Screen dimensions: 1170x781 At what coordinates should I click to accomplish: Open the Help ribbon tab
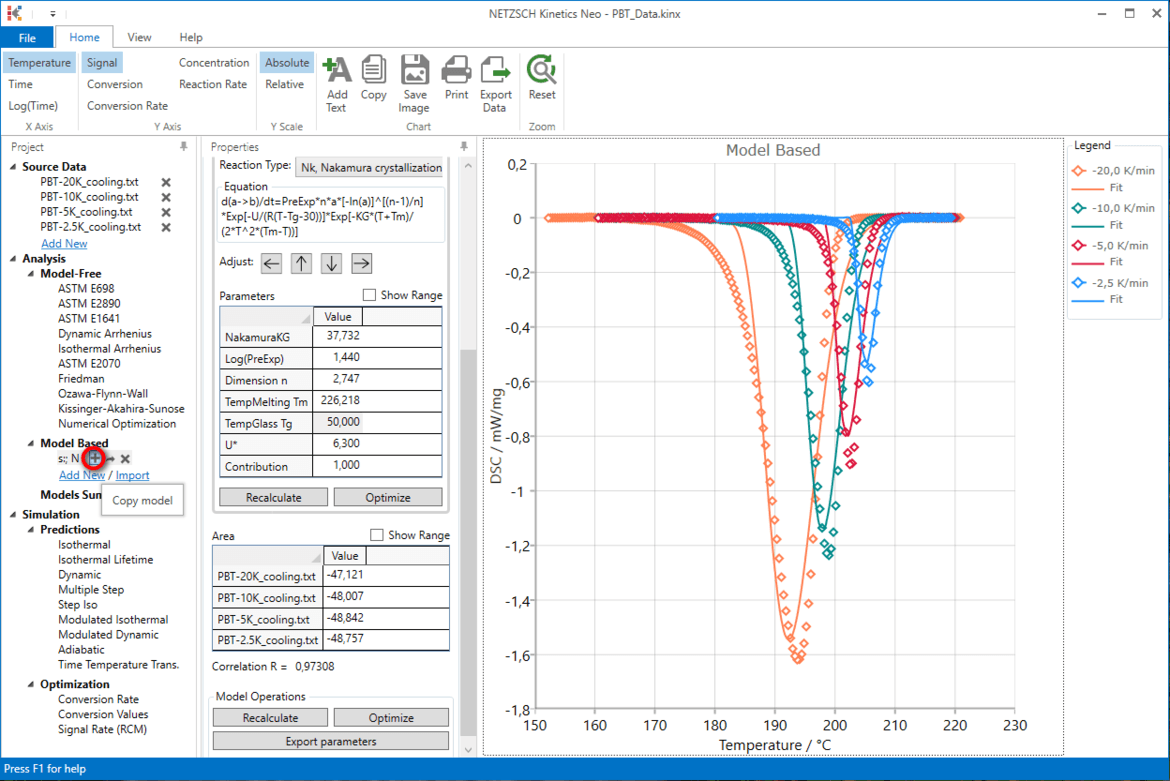tap(190, 37)
